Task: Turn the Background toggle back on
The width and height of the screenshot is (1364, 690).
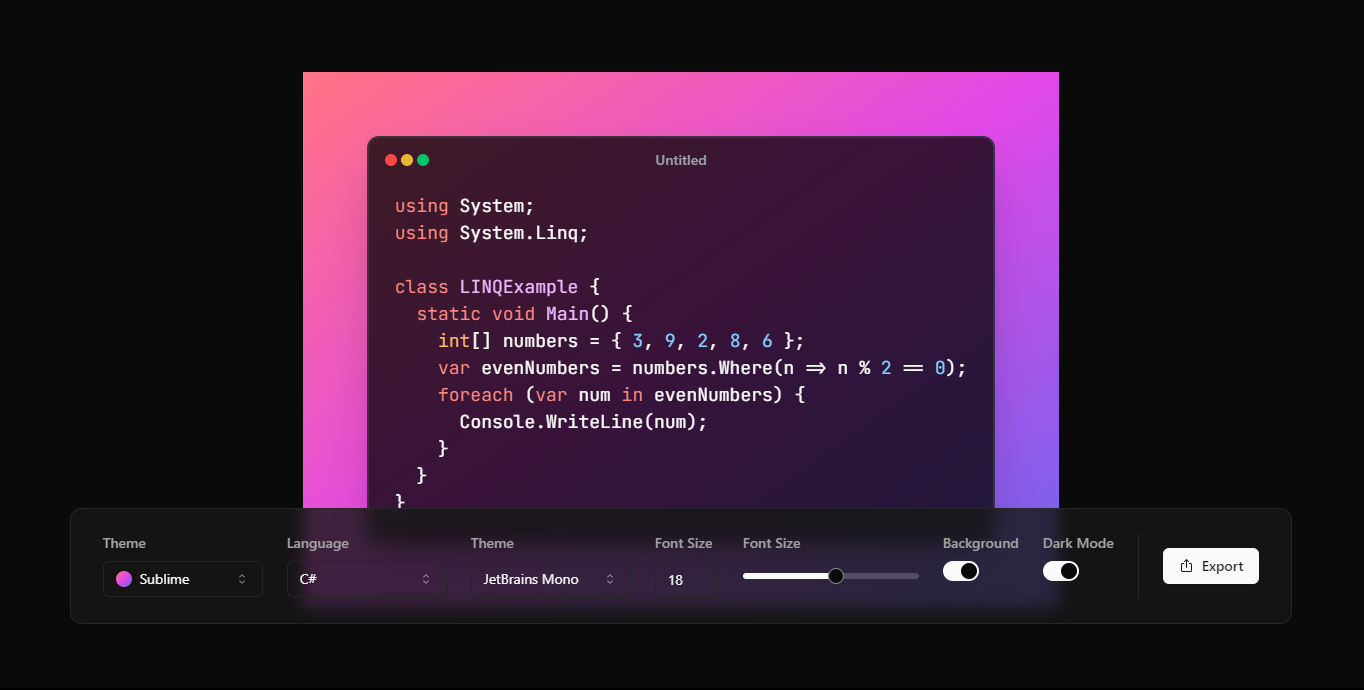Action: (x=961, y=570)
